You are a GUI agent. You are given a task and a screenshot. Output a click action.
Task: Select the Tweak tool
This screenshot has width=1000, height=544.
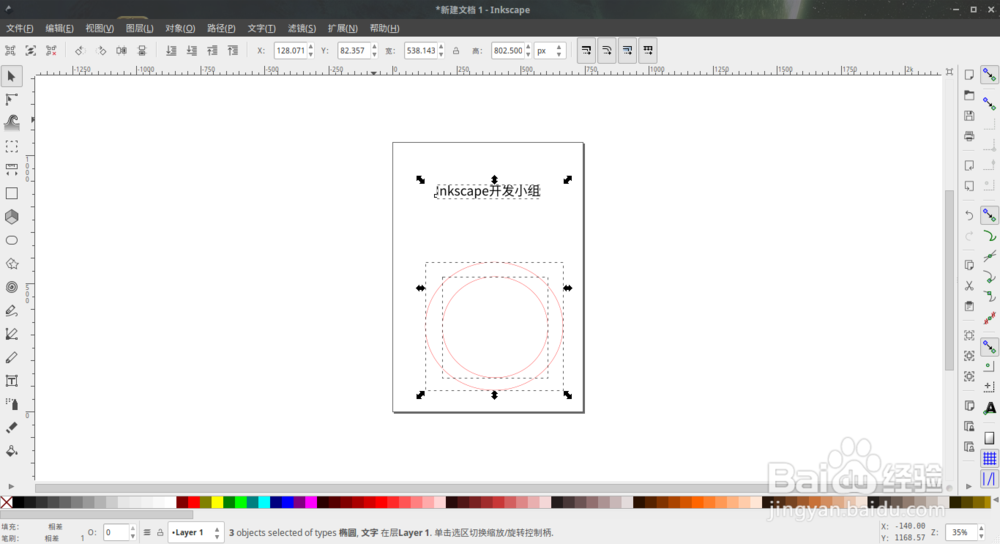click(x=11, y=122)
